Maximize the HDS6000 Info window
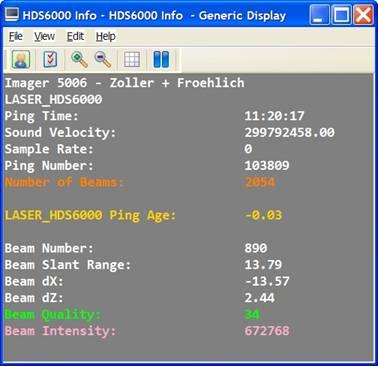This screenshot has width=378, height=366. point(341,15)
